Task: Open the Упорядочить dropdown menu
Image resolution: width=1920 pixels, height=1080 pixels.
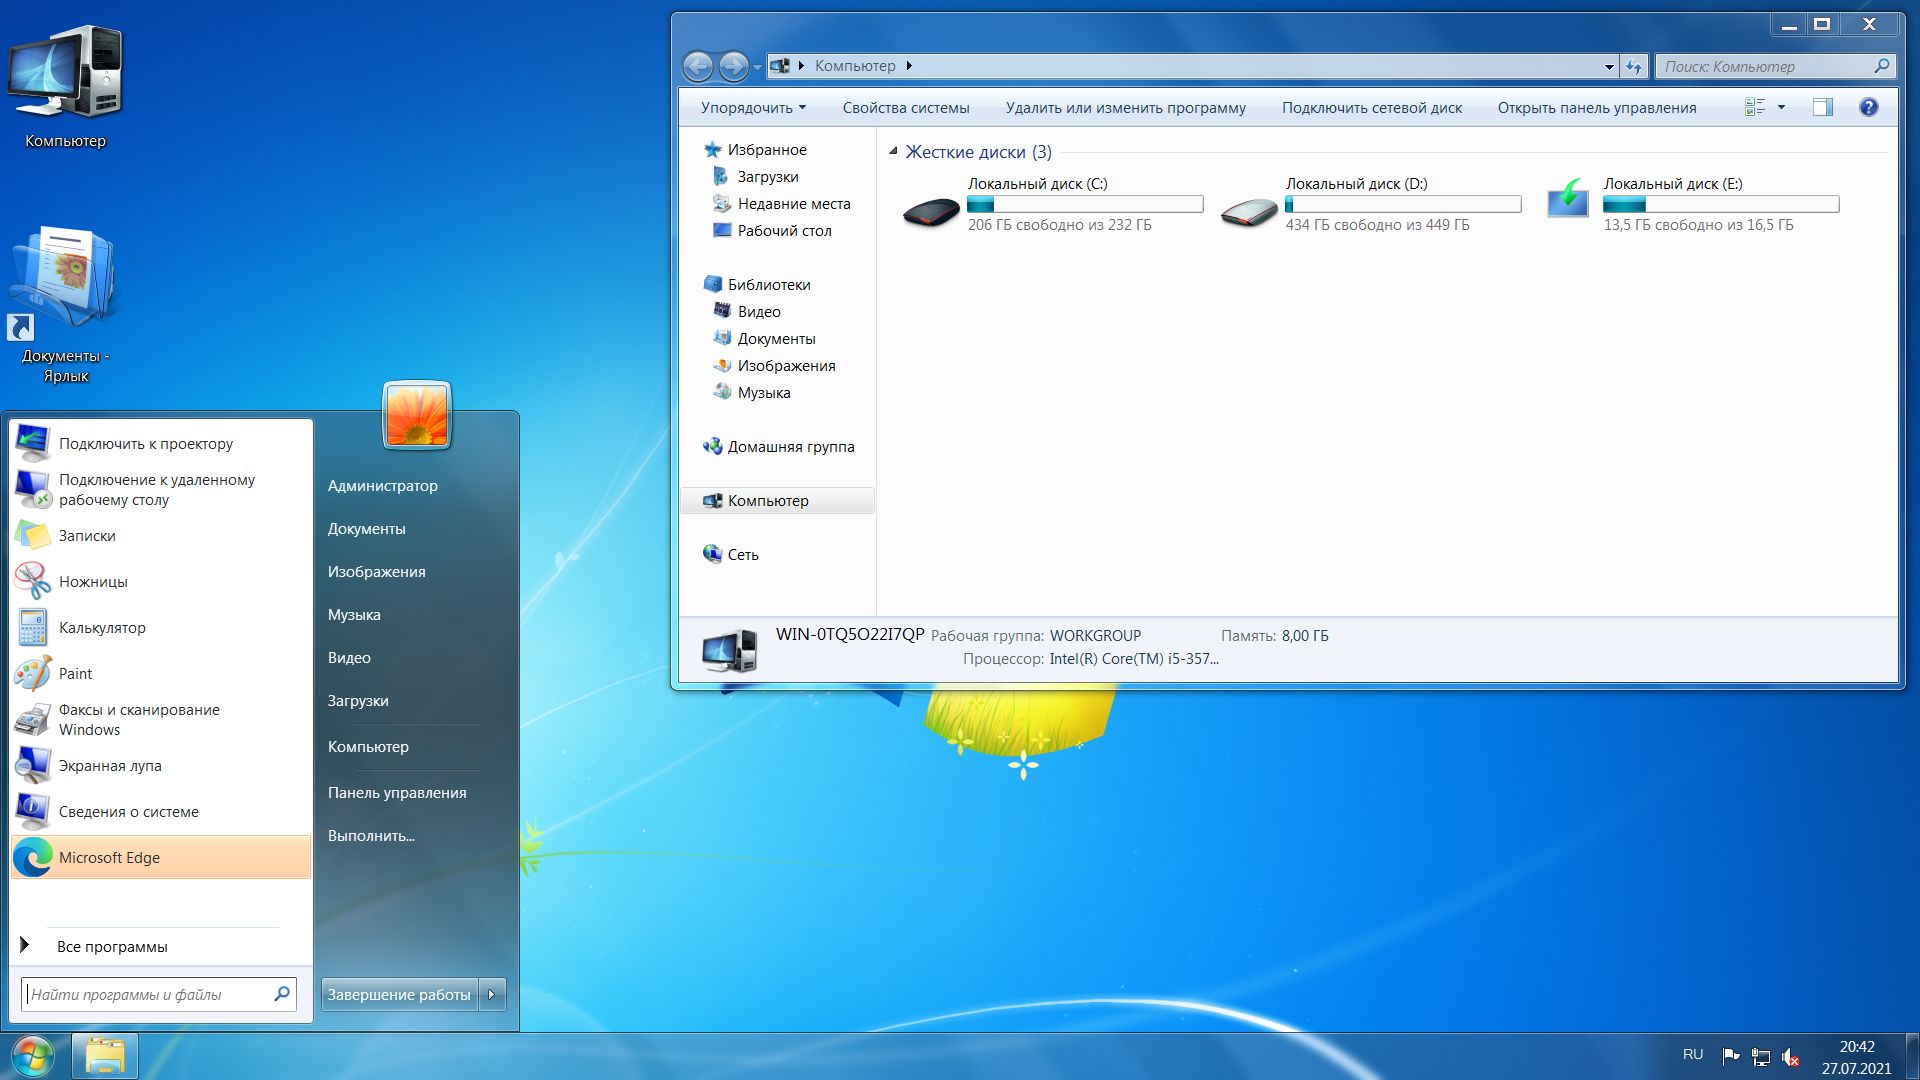Action: 752,107
